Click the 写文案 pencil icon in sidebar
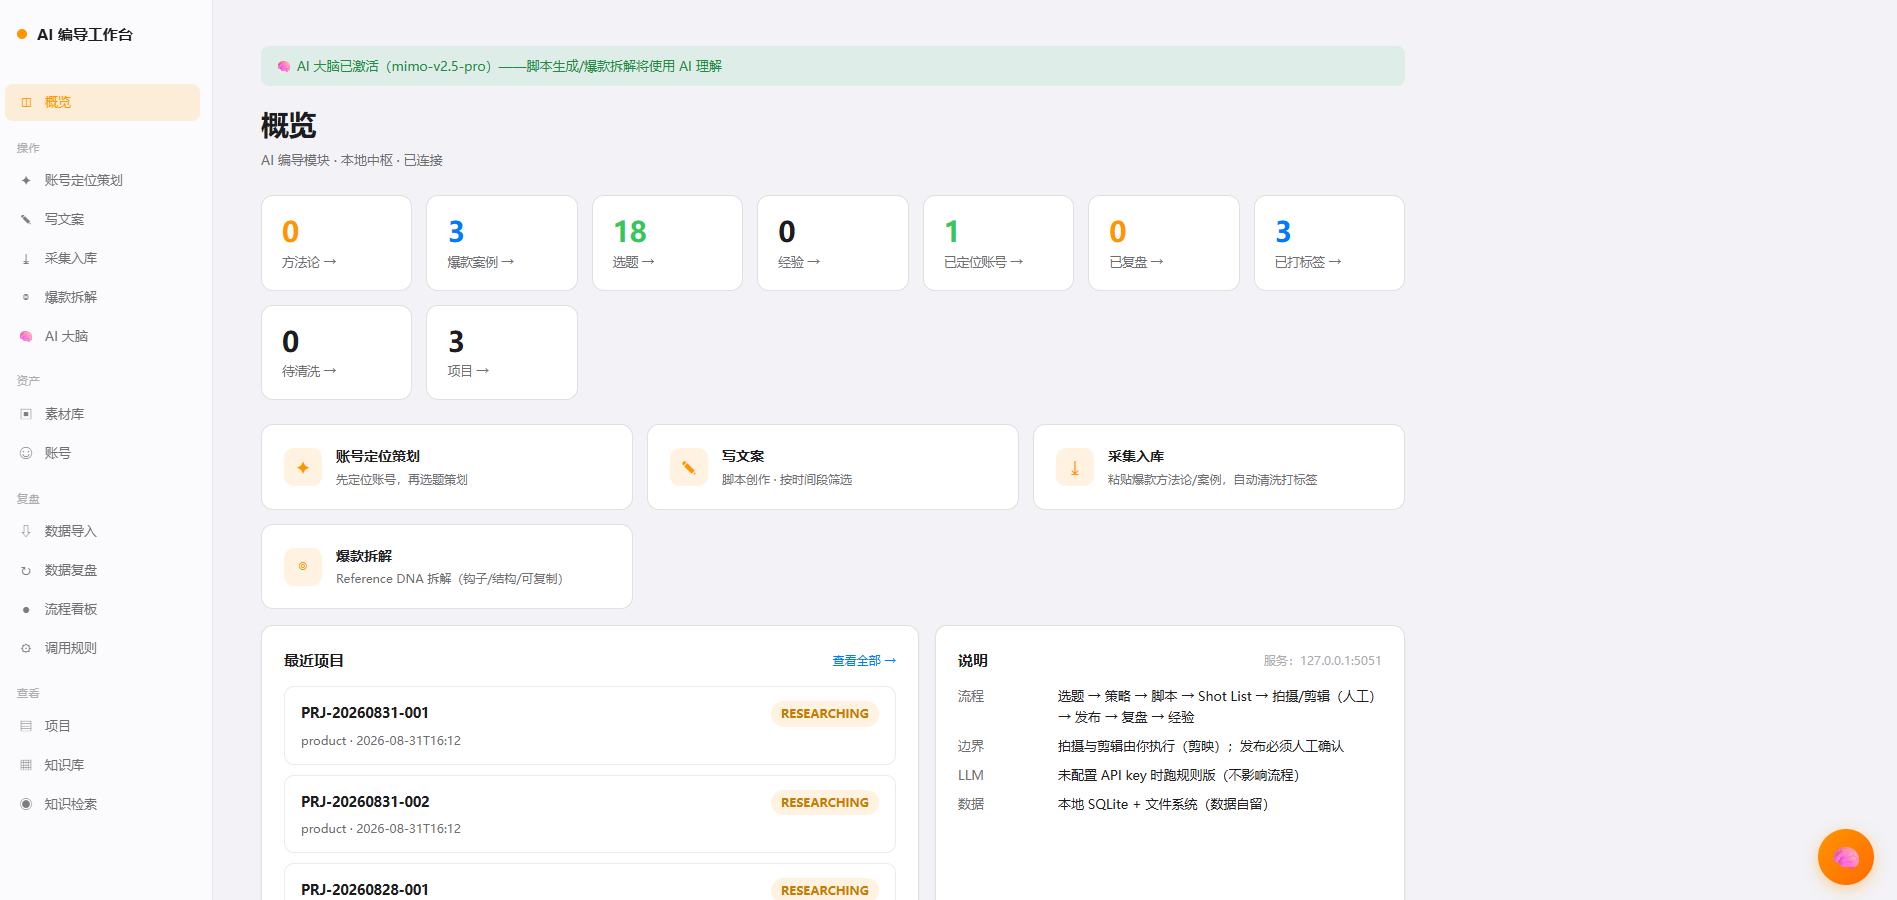Screen dimensions: 1897x900 click(26, 219)
